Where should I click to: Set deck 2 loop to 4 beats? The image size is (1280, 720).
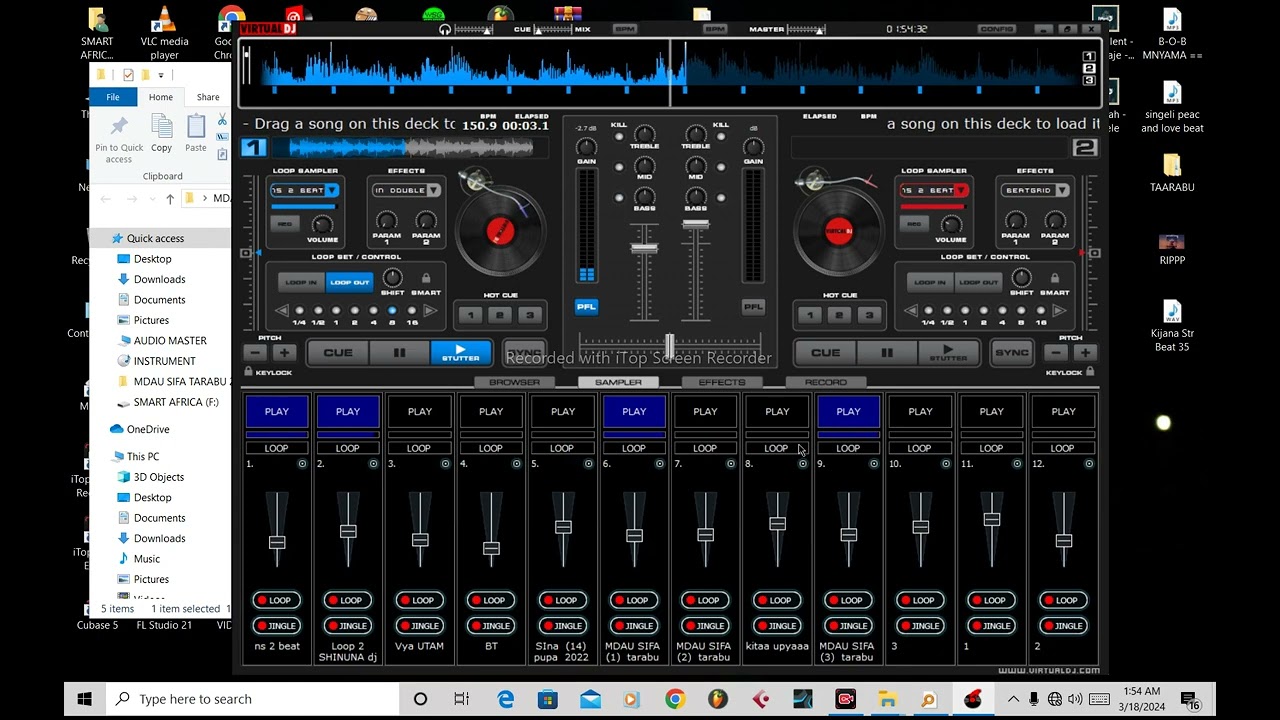pos(1001,311)
